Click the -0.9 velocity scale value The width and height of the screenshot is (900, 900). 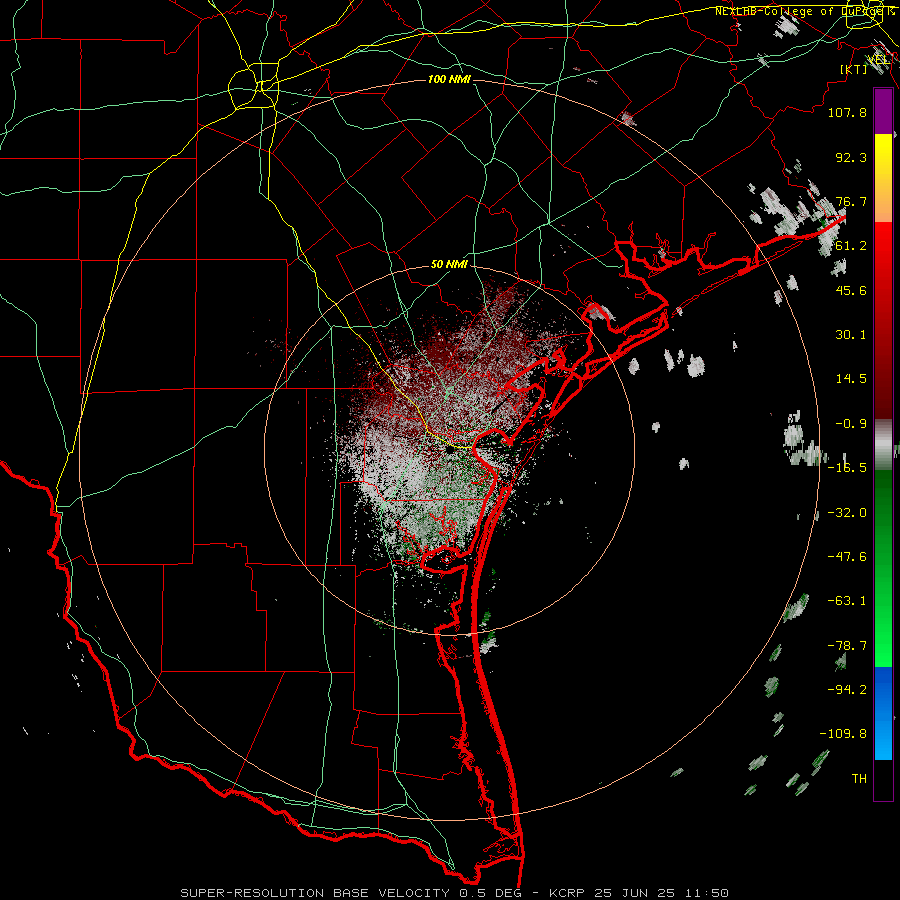click(851, 424)
